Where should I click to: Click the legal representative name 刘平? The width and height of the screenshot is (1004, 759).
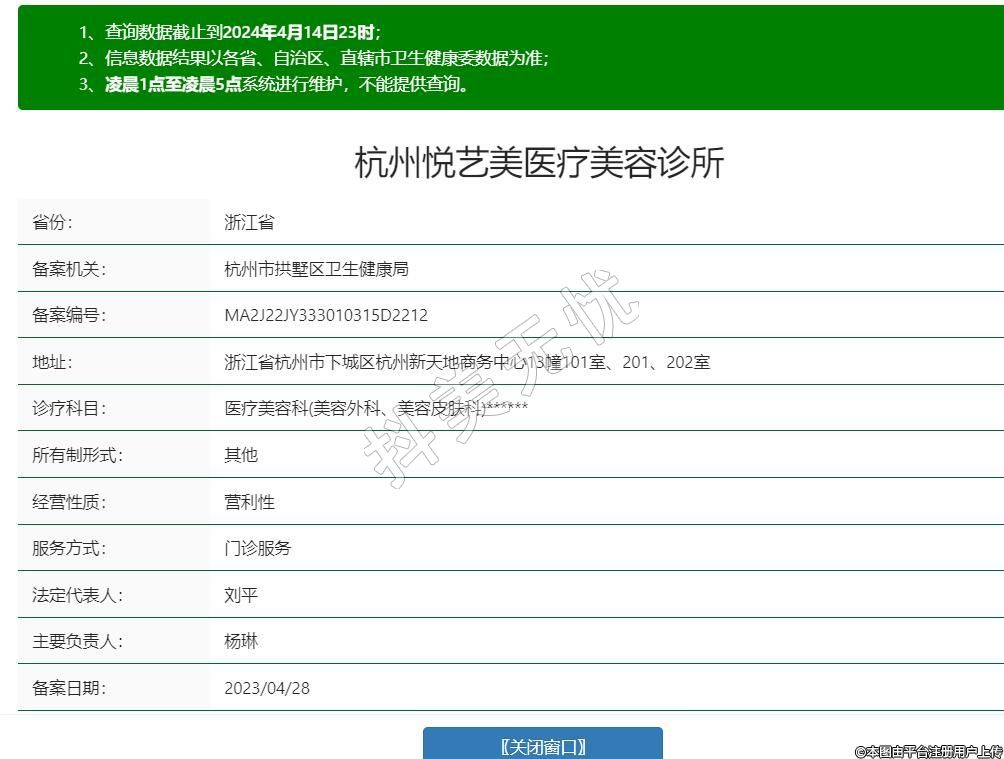[241, 595]
